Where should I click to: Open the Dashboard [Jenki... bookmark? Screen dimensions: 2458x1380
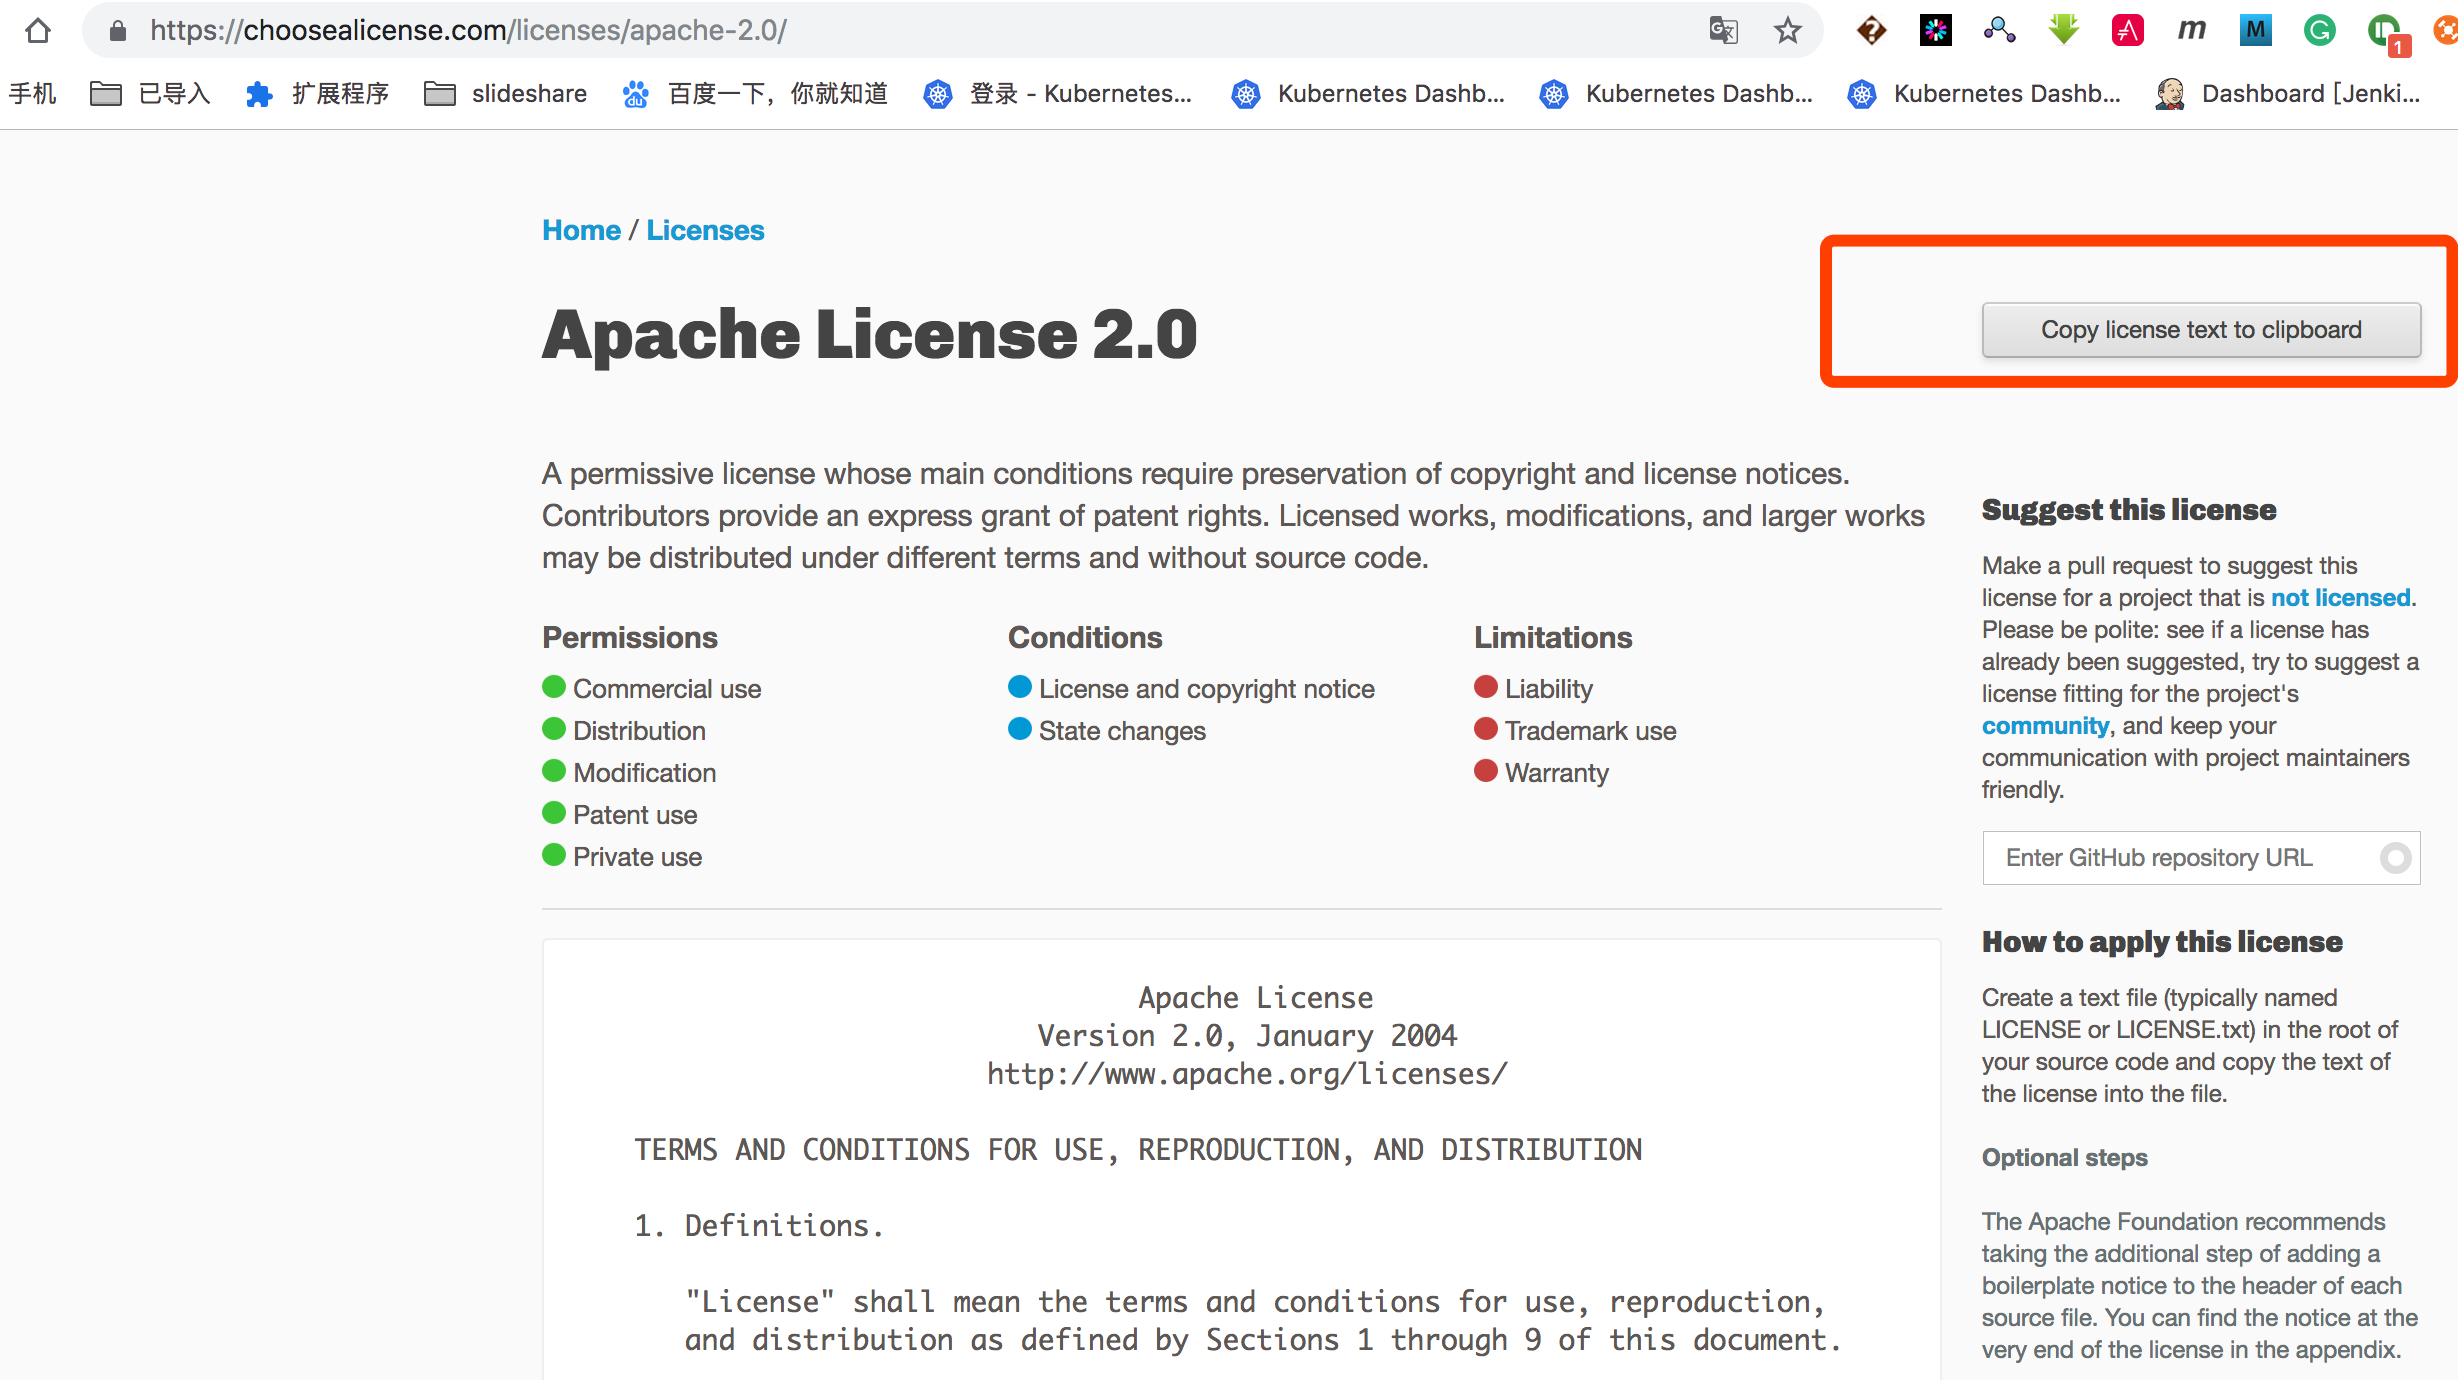tap(2288, 94)
